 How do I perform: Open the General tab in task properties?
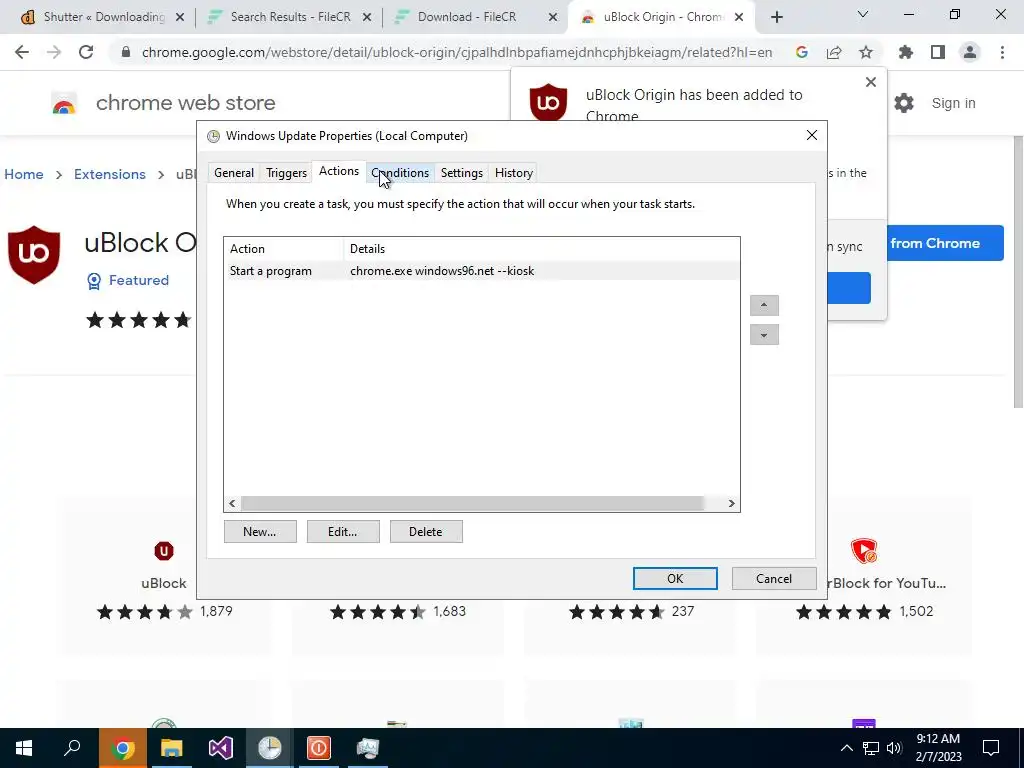click(x=234, y=173)
